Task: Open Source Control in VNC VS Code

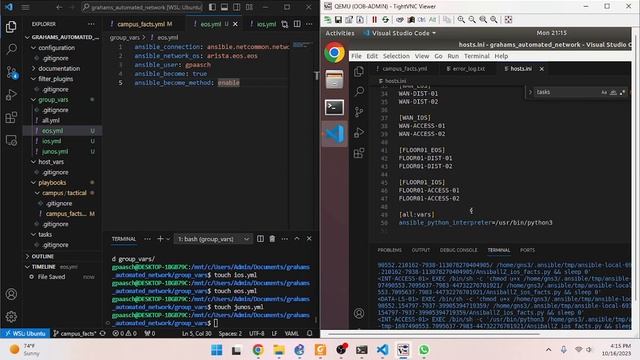Action: (x=359, y=111)
